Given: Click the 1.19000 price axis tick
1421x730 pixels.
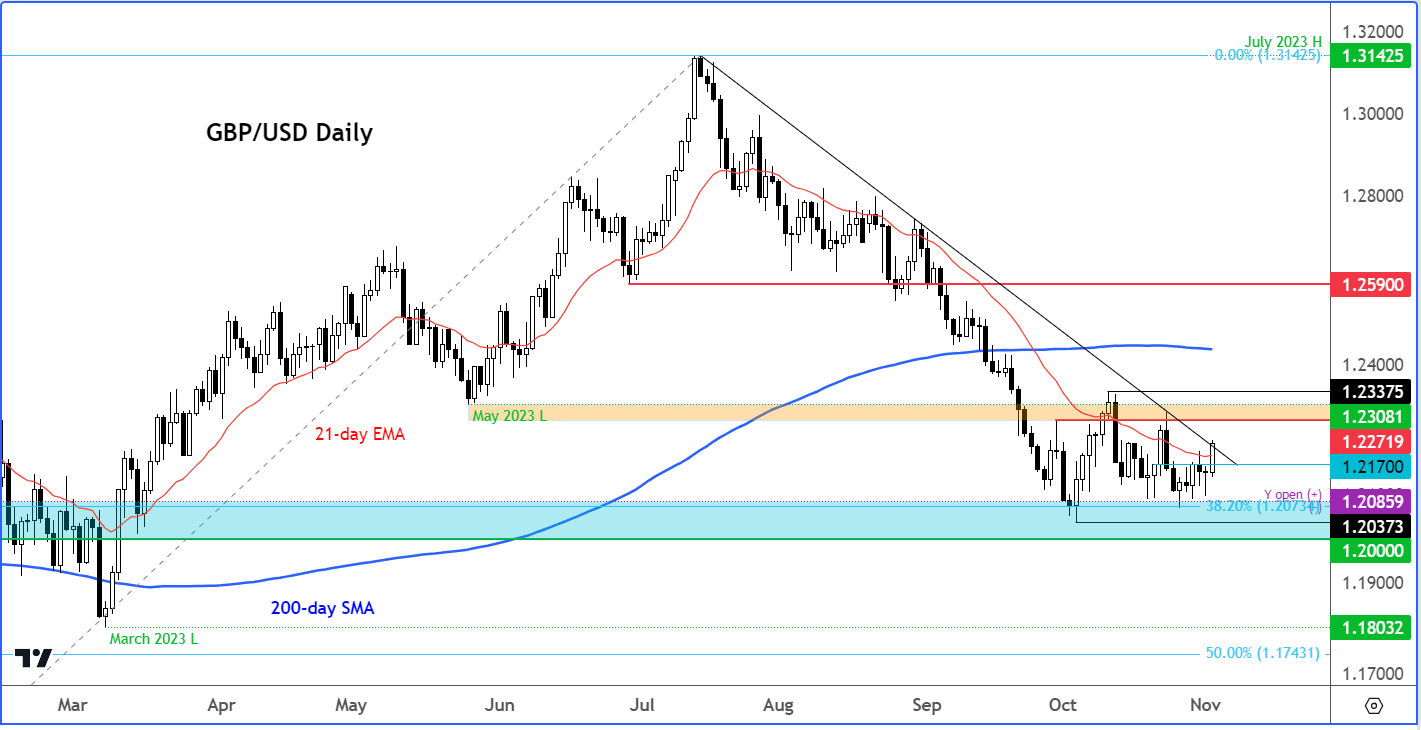Looking at the screenshot, I should pos(1375,582).
